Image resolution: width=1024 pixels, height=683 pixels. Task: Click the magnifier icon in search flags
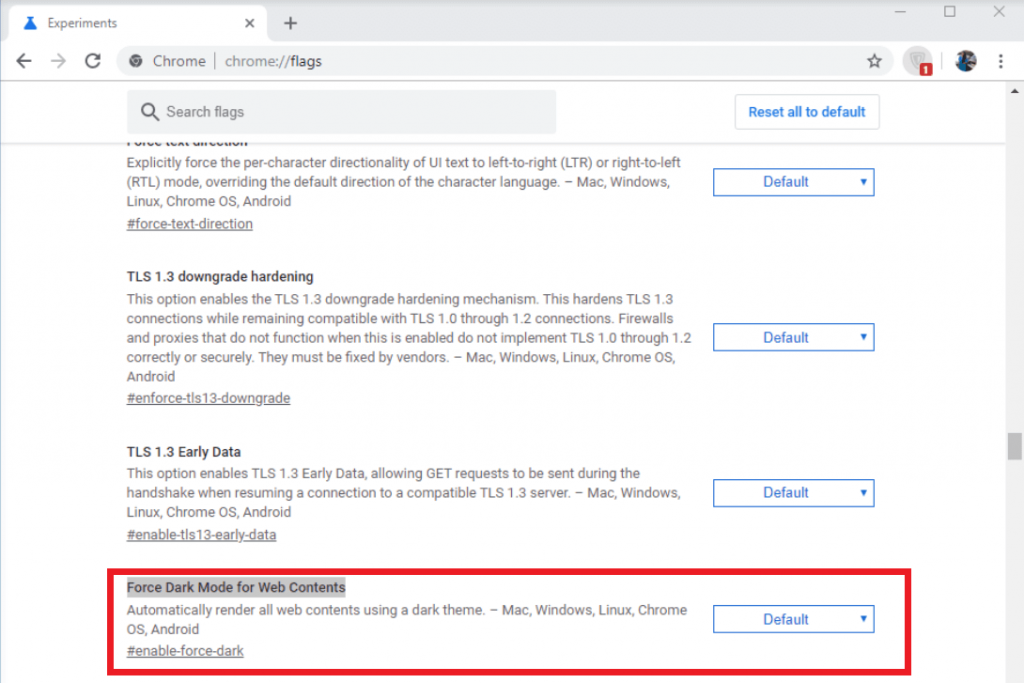150,112
